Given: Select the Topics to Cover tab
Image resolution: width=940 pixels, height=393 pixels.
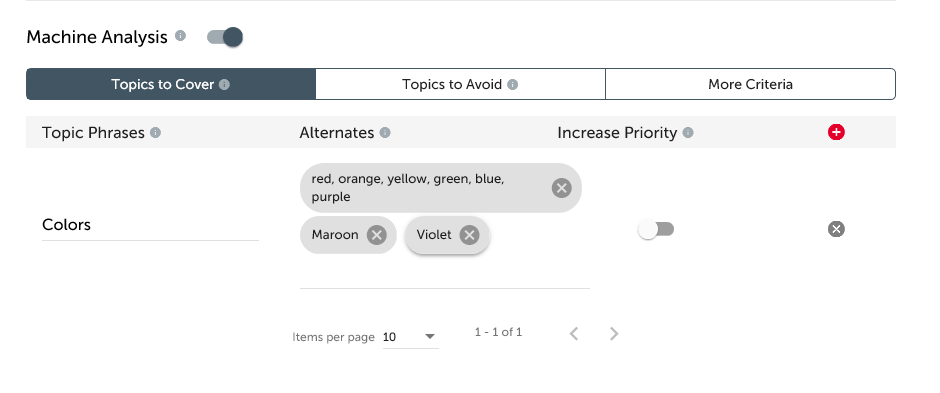Looking at the screenshot, I should [x=171, y=84].
